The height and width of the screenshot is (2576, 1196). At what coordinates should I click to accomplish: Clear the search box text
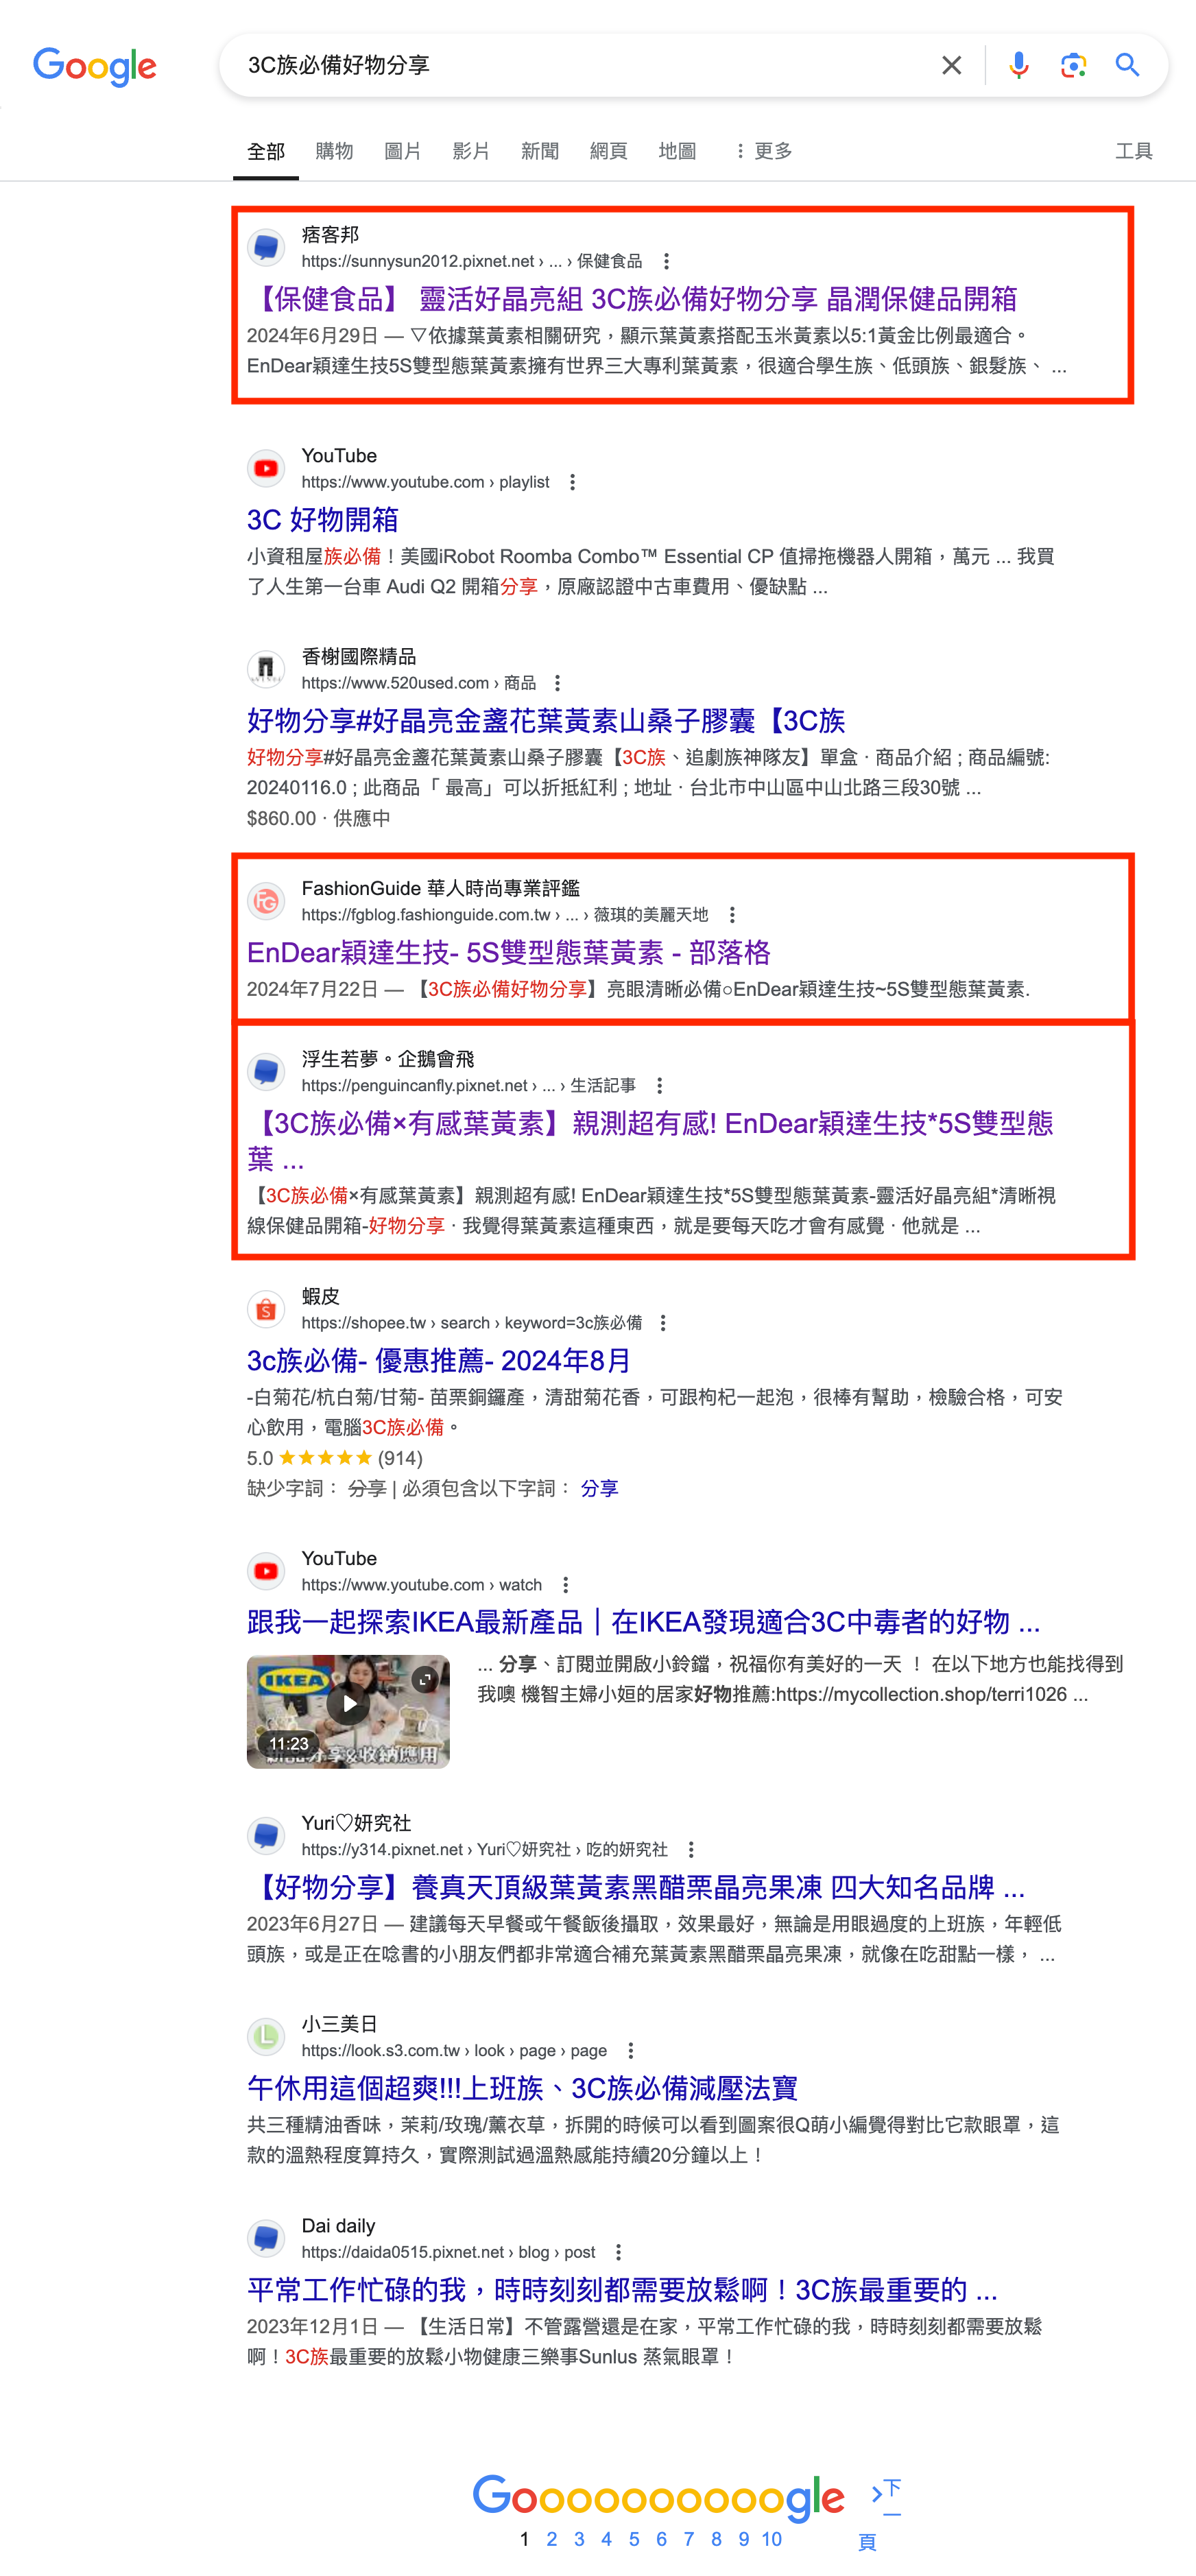[x=951, y=66]
